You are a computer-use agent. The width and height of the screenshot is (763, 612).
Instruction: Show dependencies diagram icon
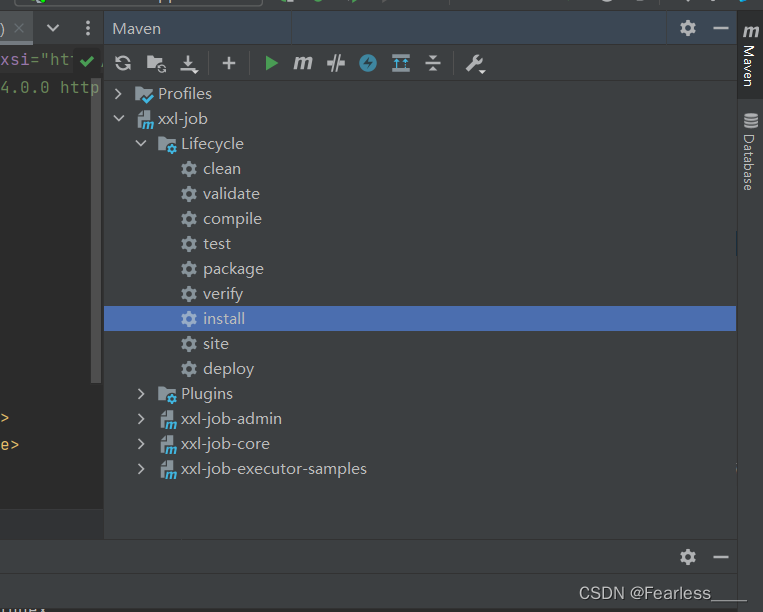pyautogui.click(x=400, y=63)
